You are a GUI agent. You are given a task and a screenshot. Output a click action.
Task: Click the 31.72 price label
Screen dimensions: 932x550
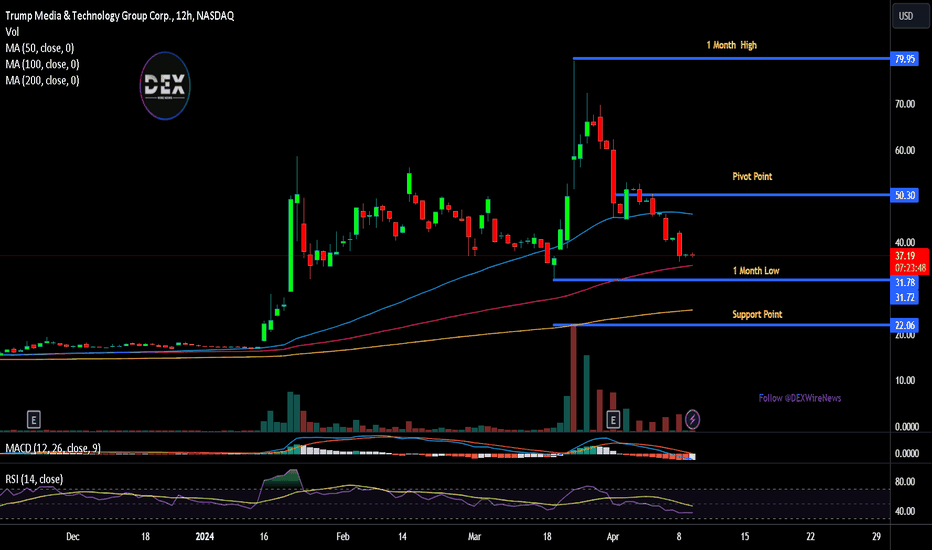coord(905,297)
